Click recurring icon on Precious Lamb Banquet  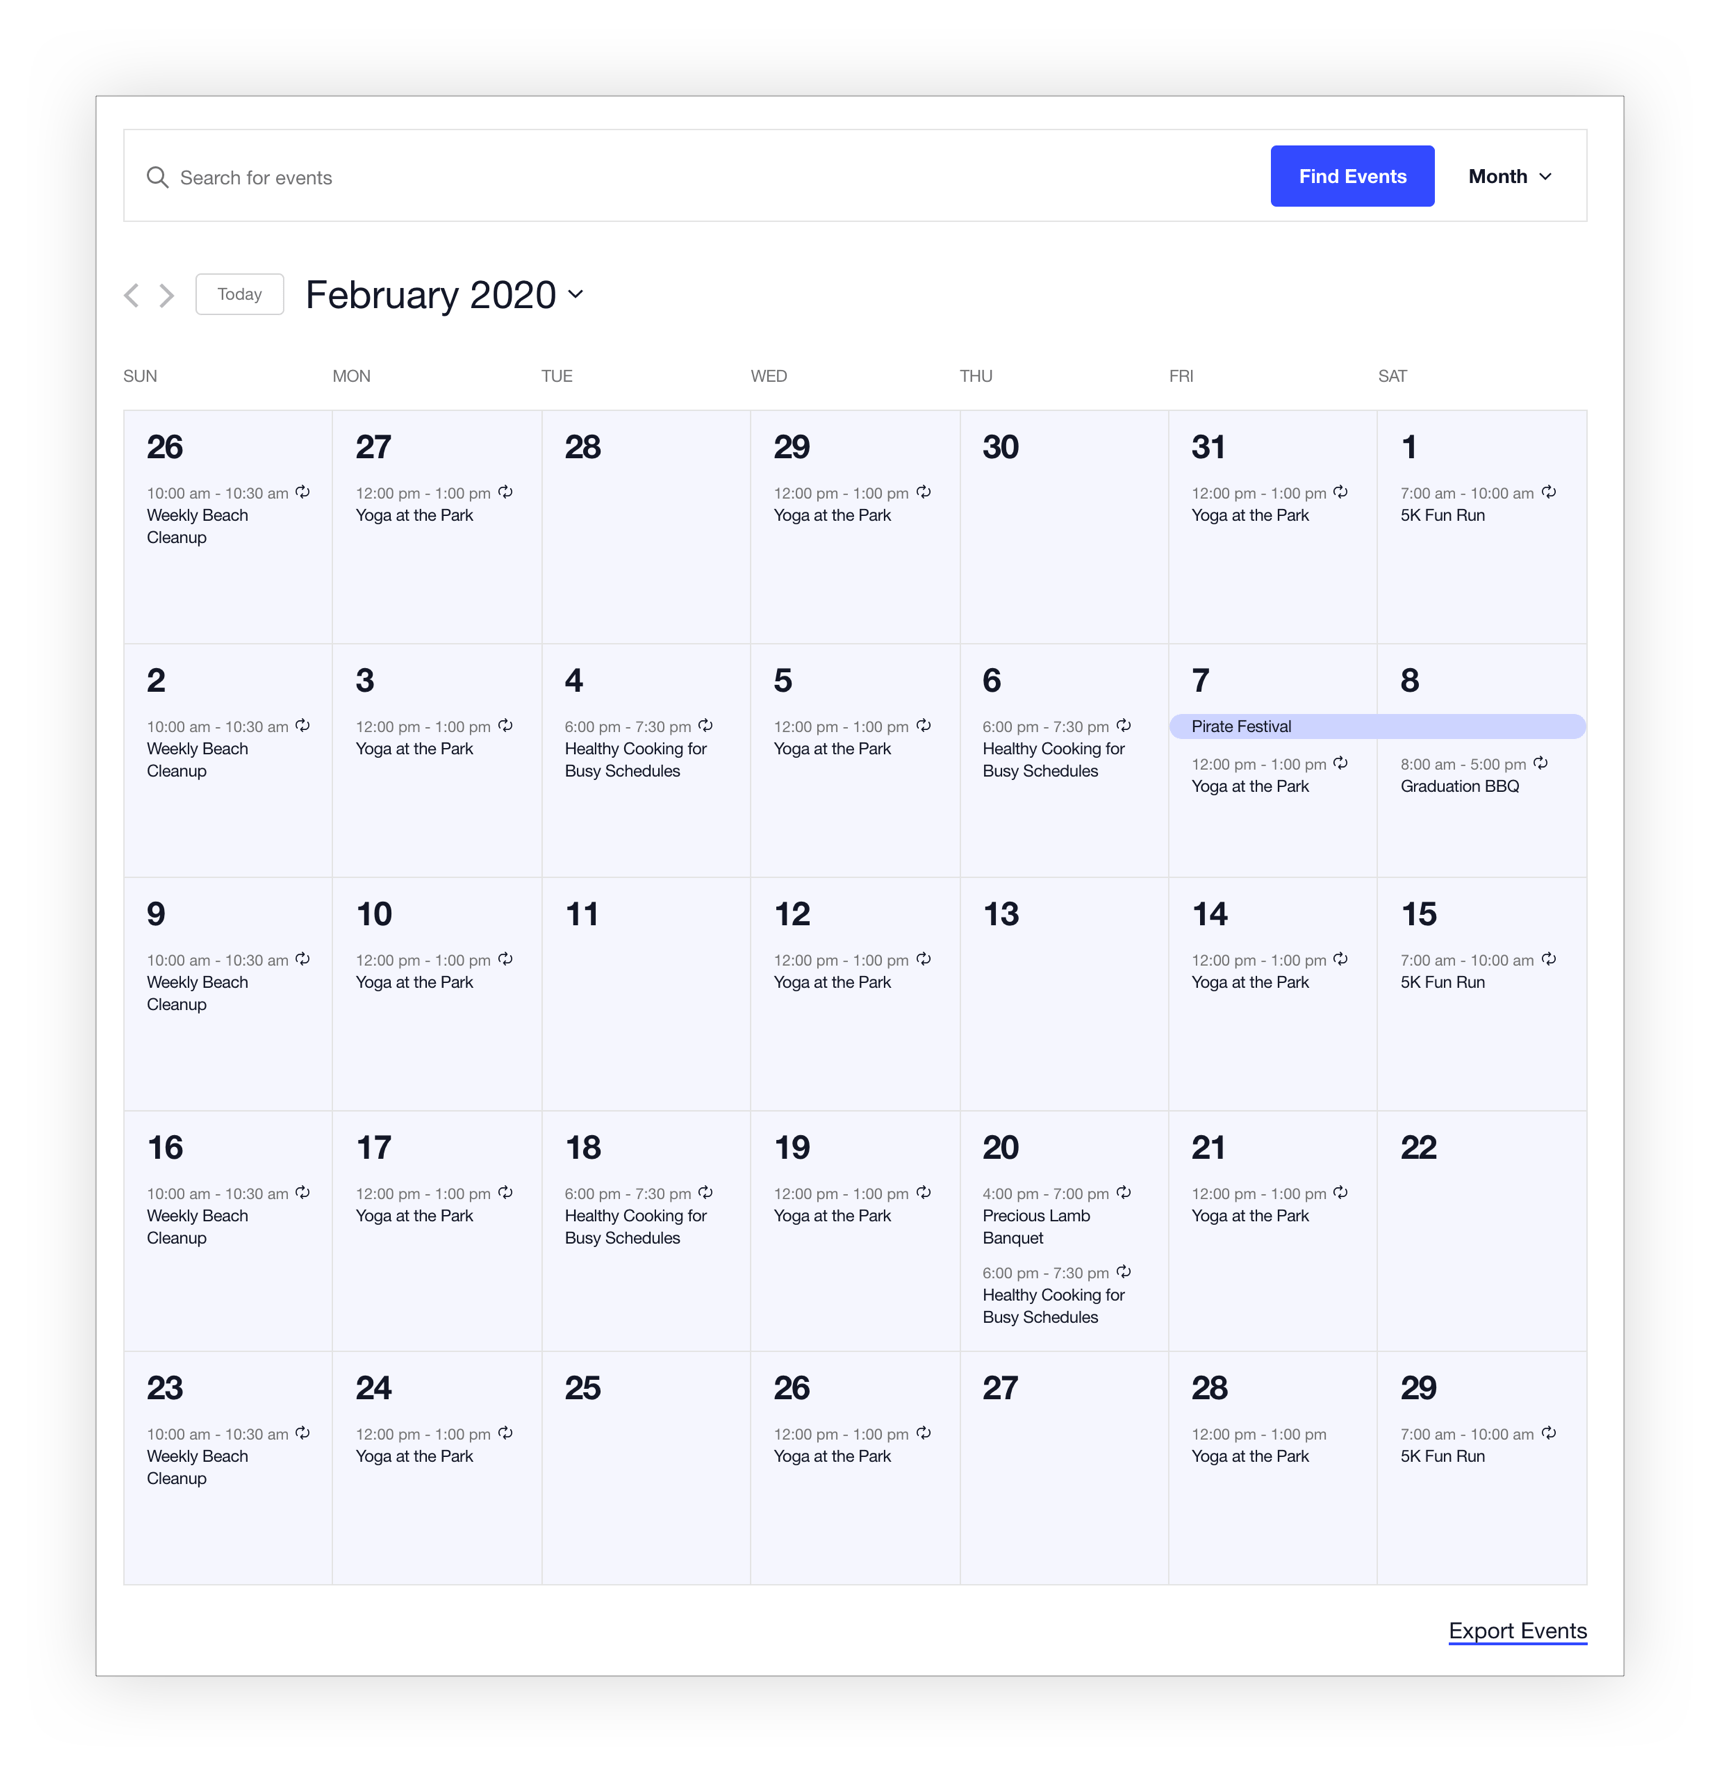1124,1192
